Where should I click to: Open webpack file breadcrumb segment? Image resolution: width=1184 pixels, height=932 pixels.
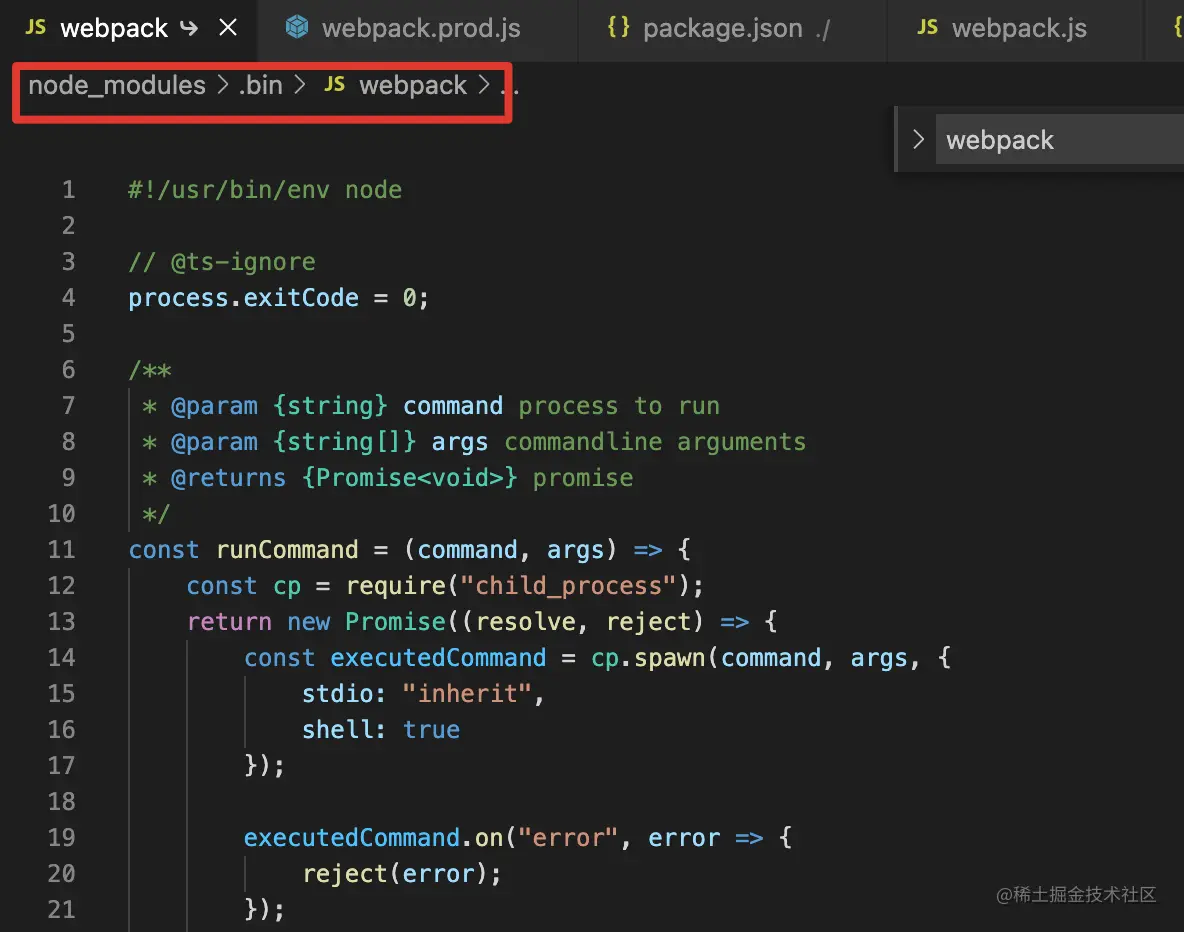(412, 85)
